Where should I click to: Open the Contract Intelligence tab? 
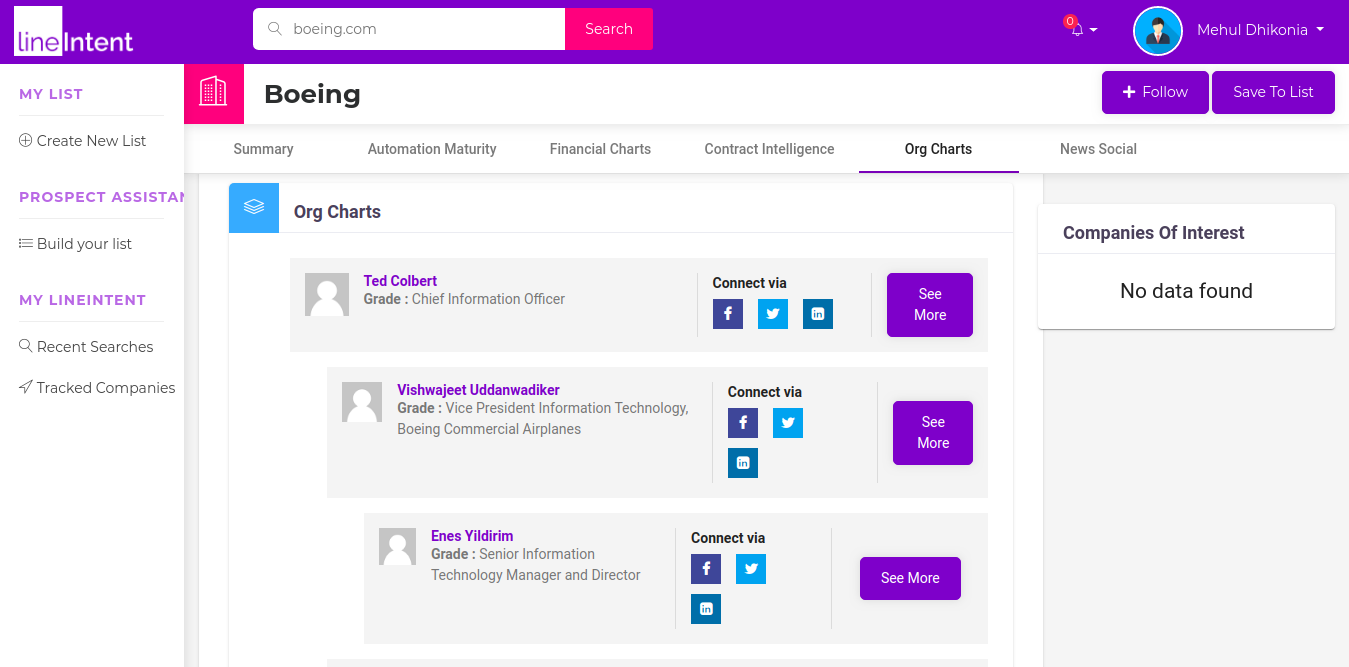(769, 149)
